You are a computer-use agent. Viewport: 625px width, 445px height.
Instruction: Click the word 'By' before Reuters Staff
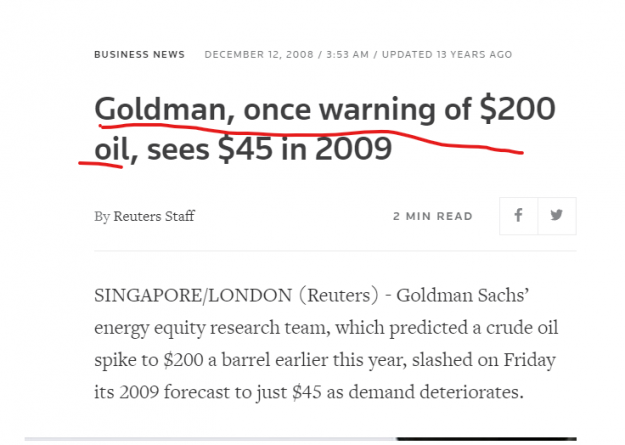(x=102, y=217)
